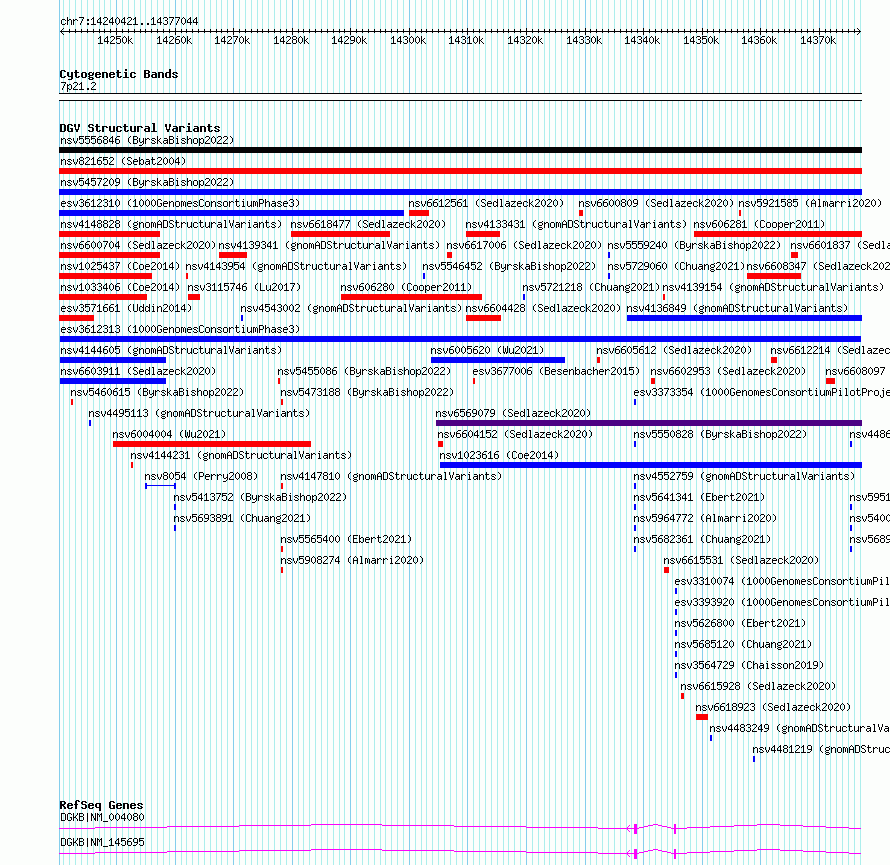This screenshot has width=890, height=865.
Task: Open nsv6618923 (Sedlazeck2020) label
Action: (x=773, y=707)
